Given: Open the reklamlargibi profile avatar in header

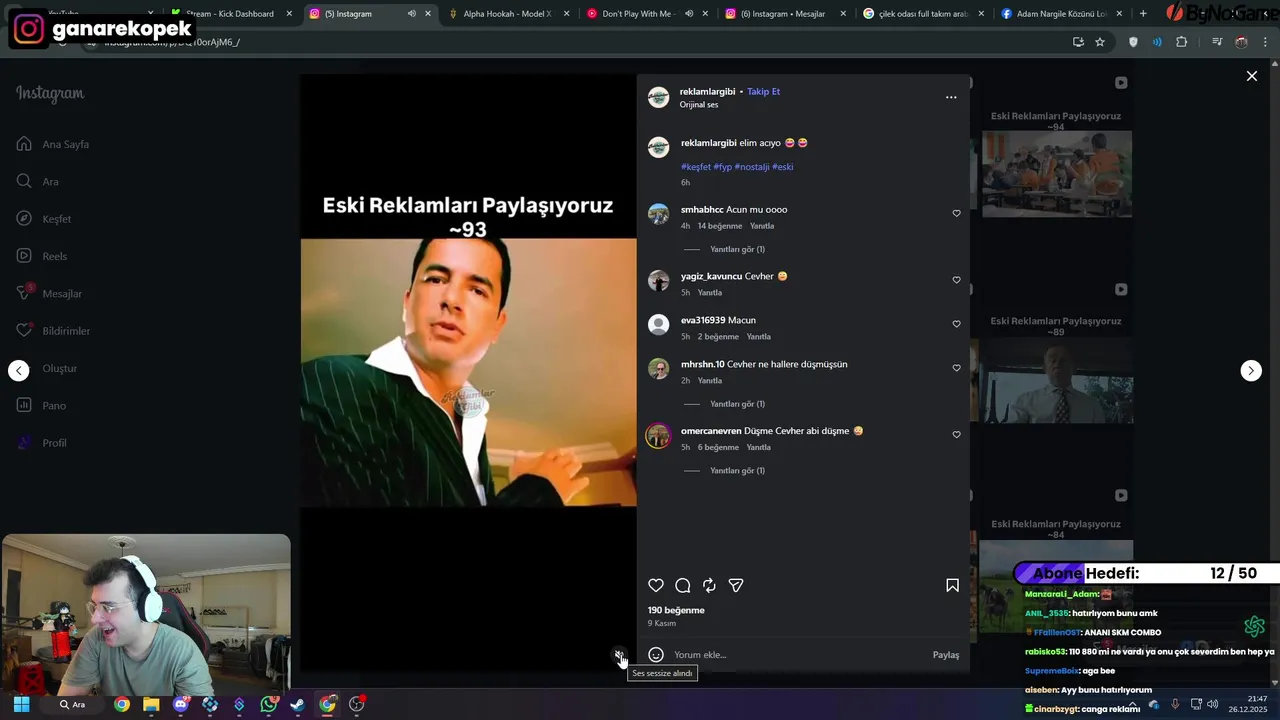Looking at the screenshot, I should click(658, 97).
